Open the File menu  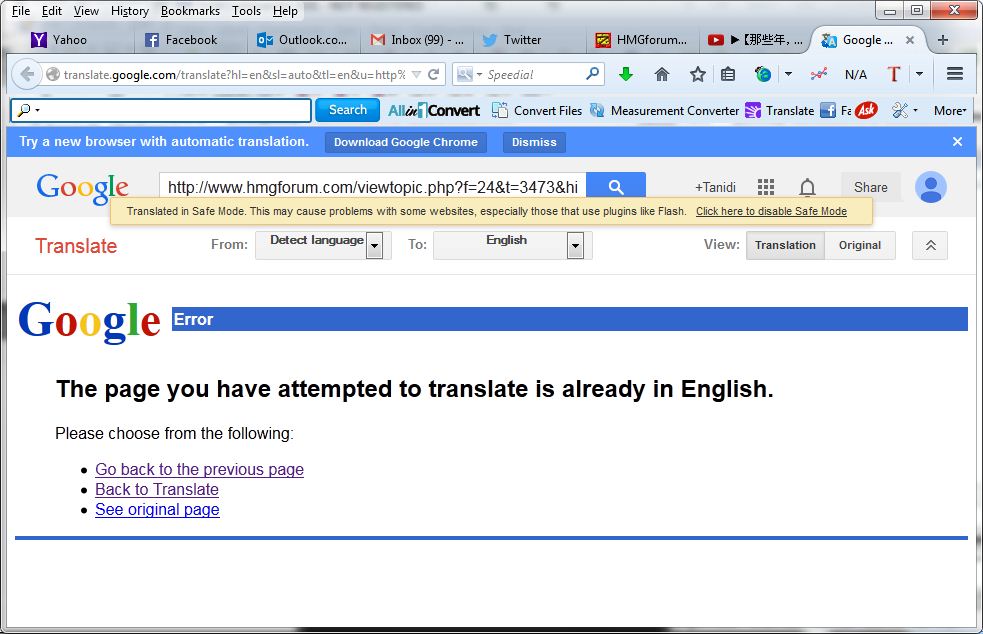(21, 11)
